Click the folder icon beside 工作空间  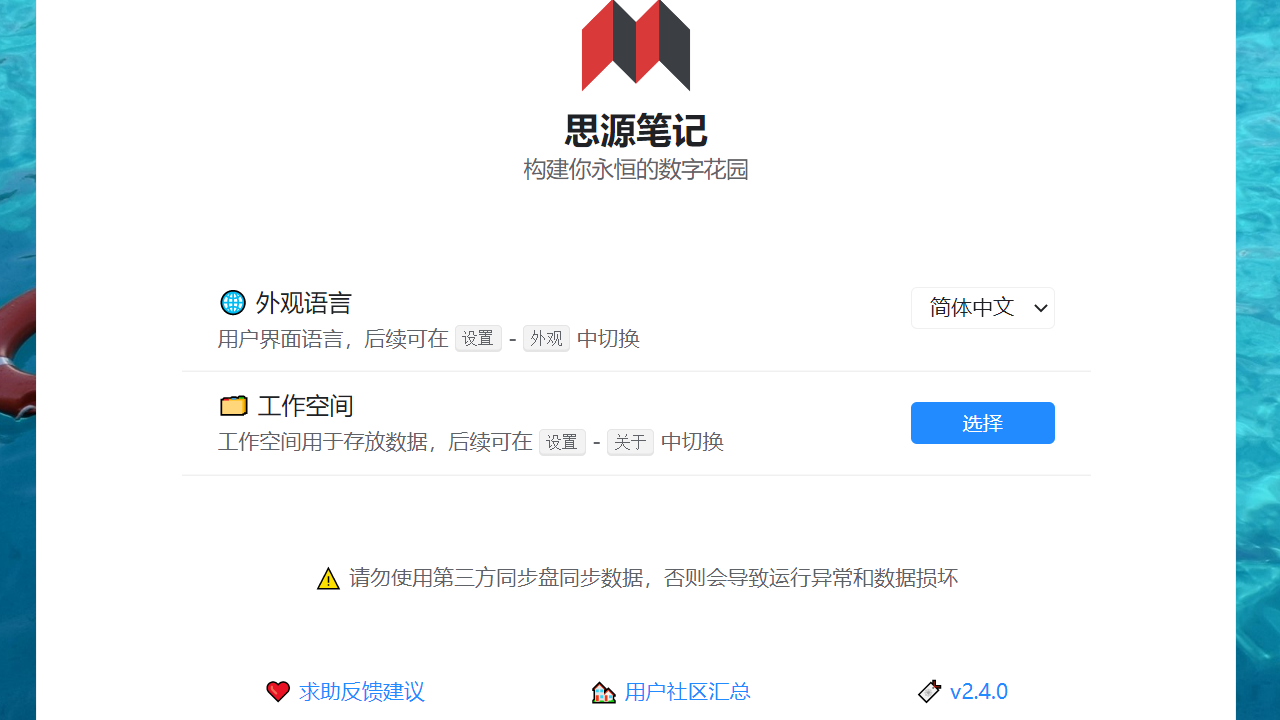[x=233, y=405]
